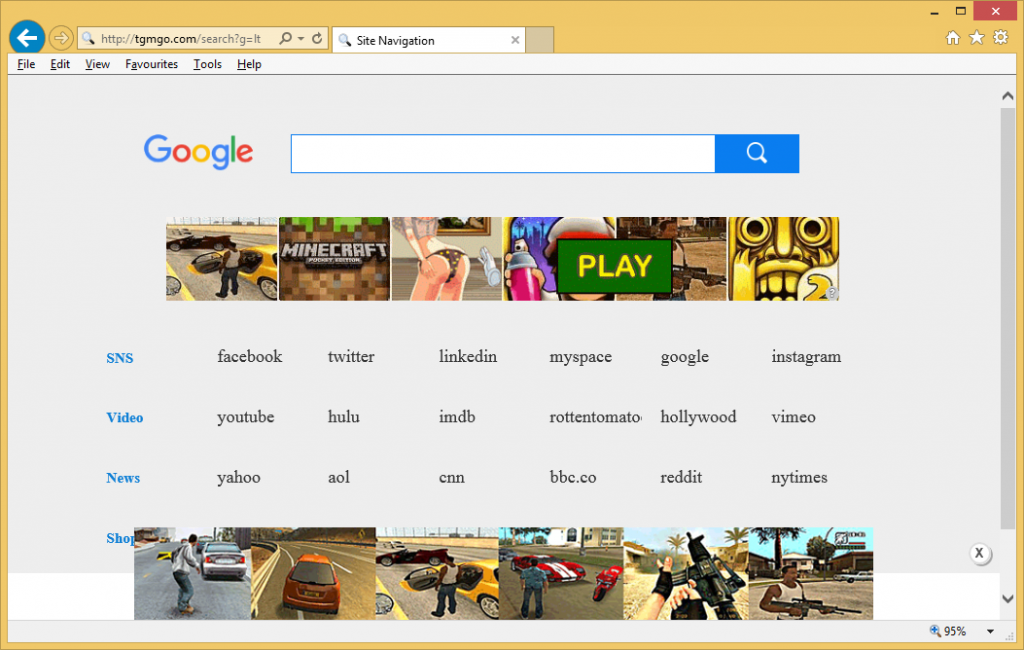Screen dimensions: 1024x650
Task: Open the zoom level 95% dropdown
Action: coord(990,631)
